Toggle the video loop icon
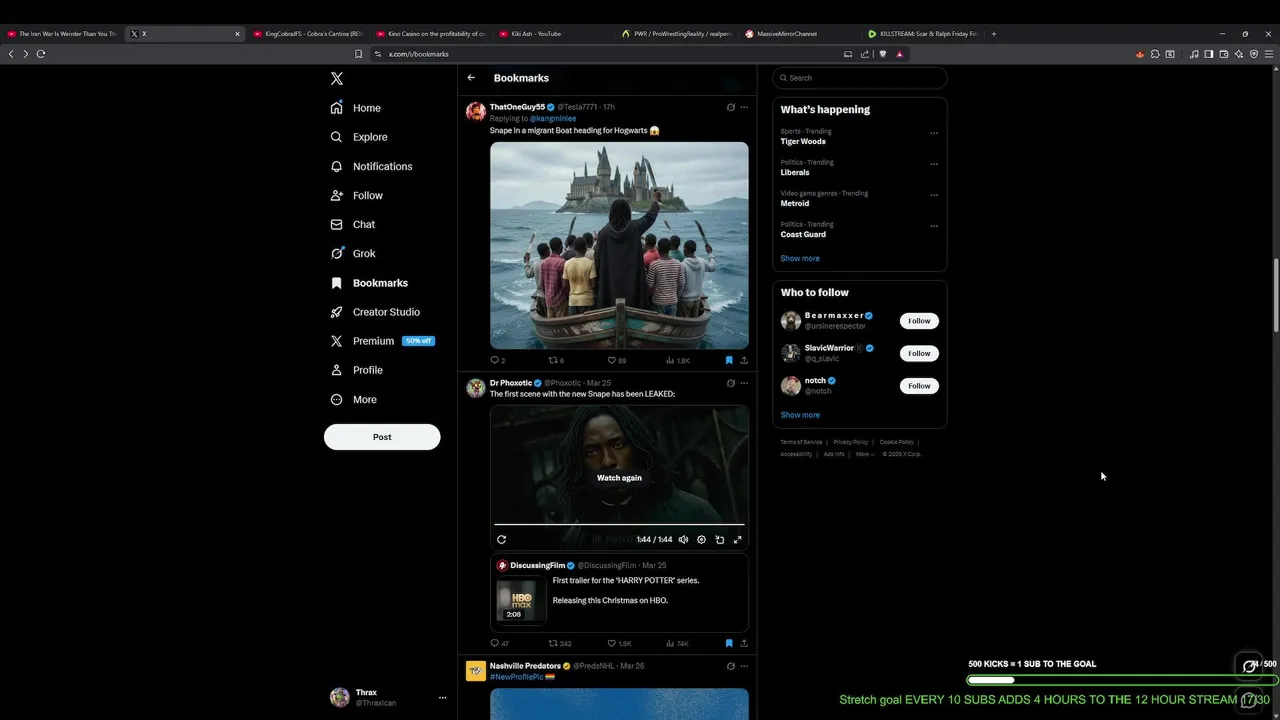 pos(719,540)
